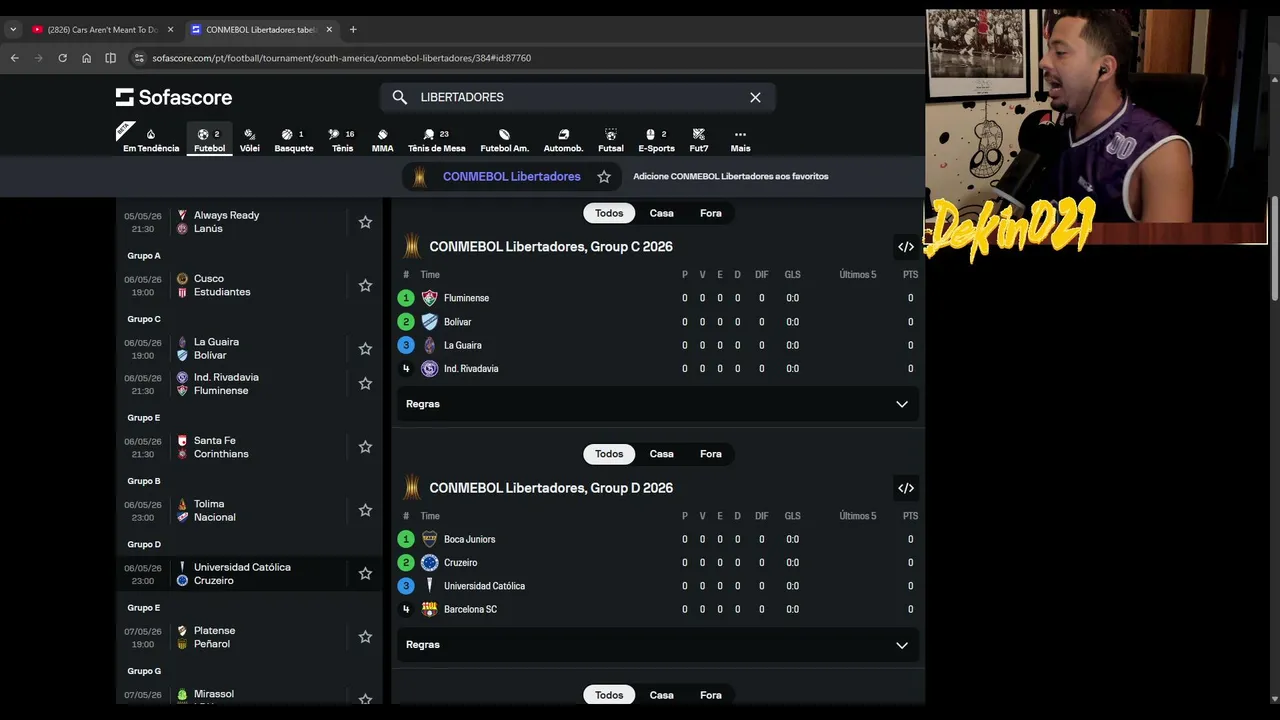Image resolution: width=1280 pixels, height=720 pixels.
Task: Click the browser address bar URL
Action: click(342, 58)
